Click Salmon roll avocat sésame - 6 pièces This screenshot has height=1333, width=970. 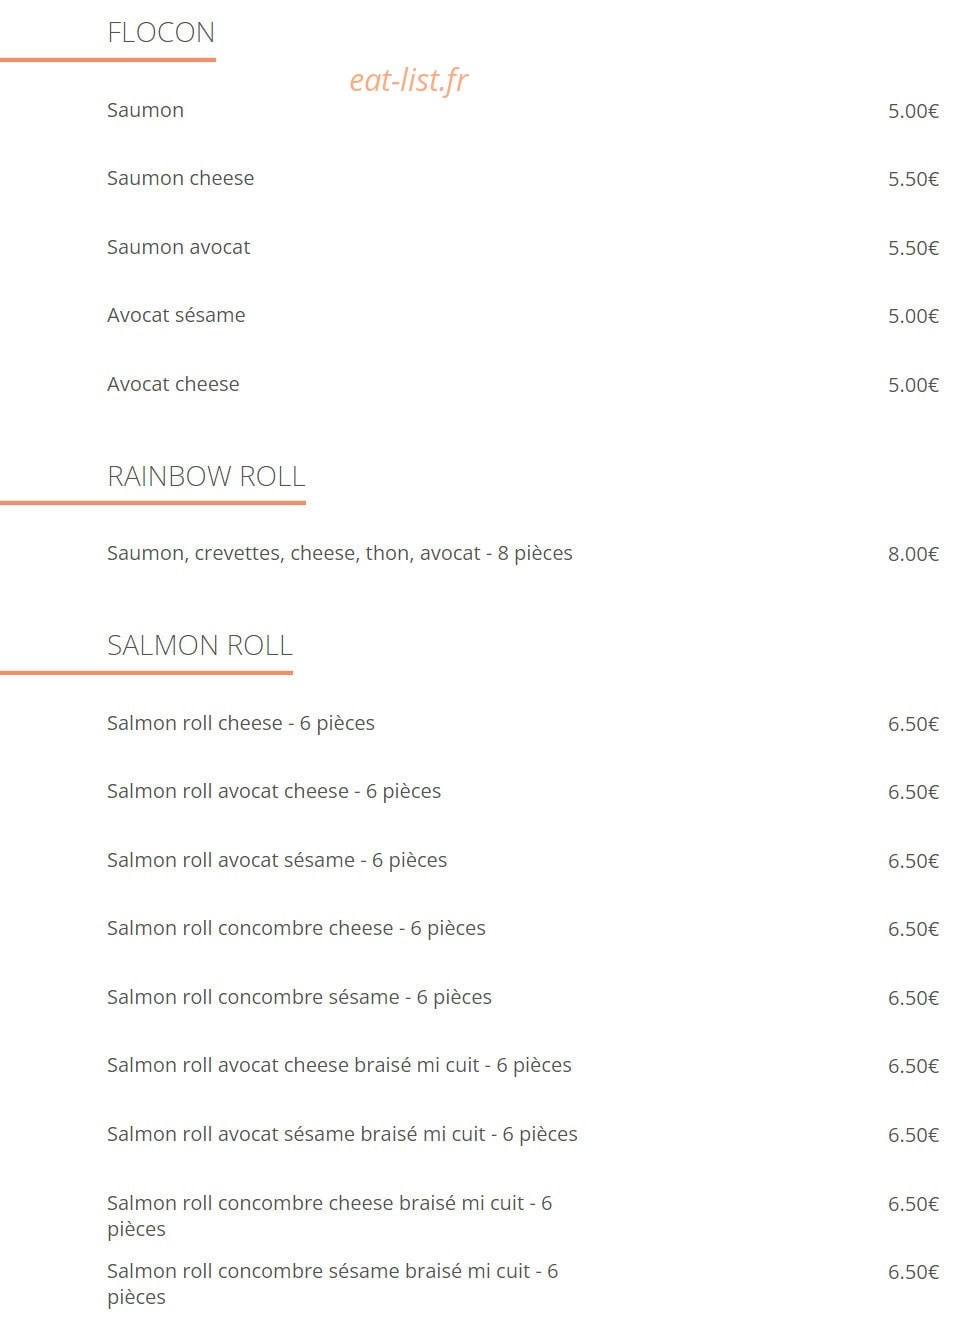tap(277, 860)
